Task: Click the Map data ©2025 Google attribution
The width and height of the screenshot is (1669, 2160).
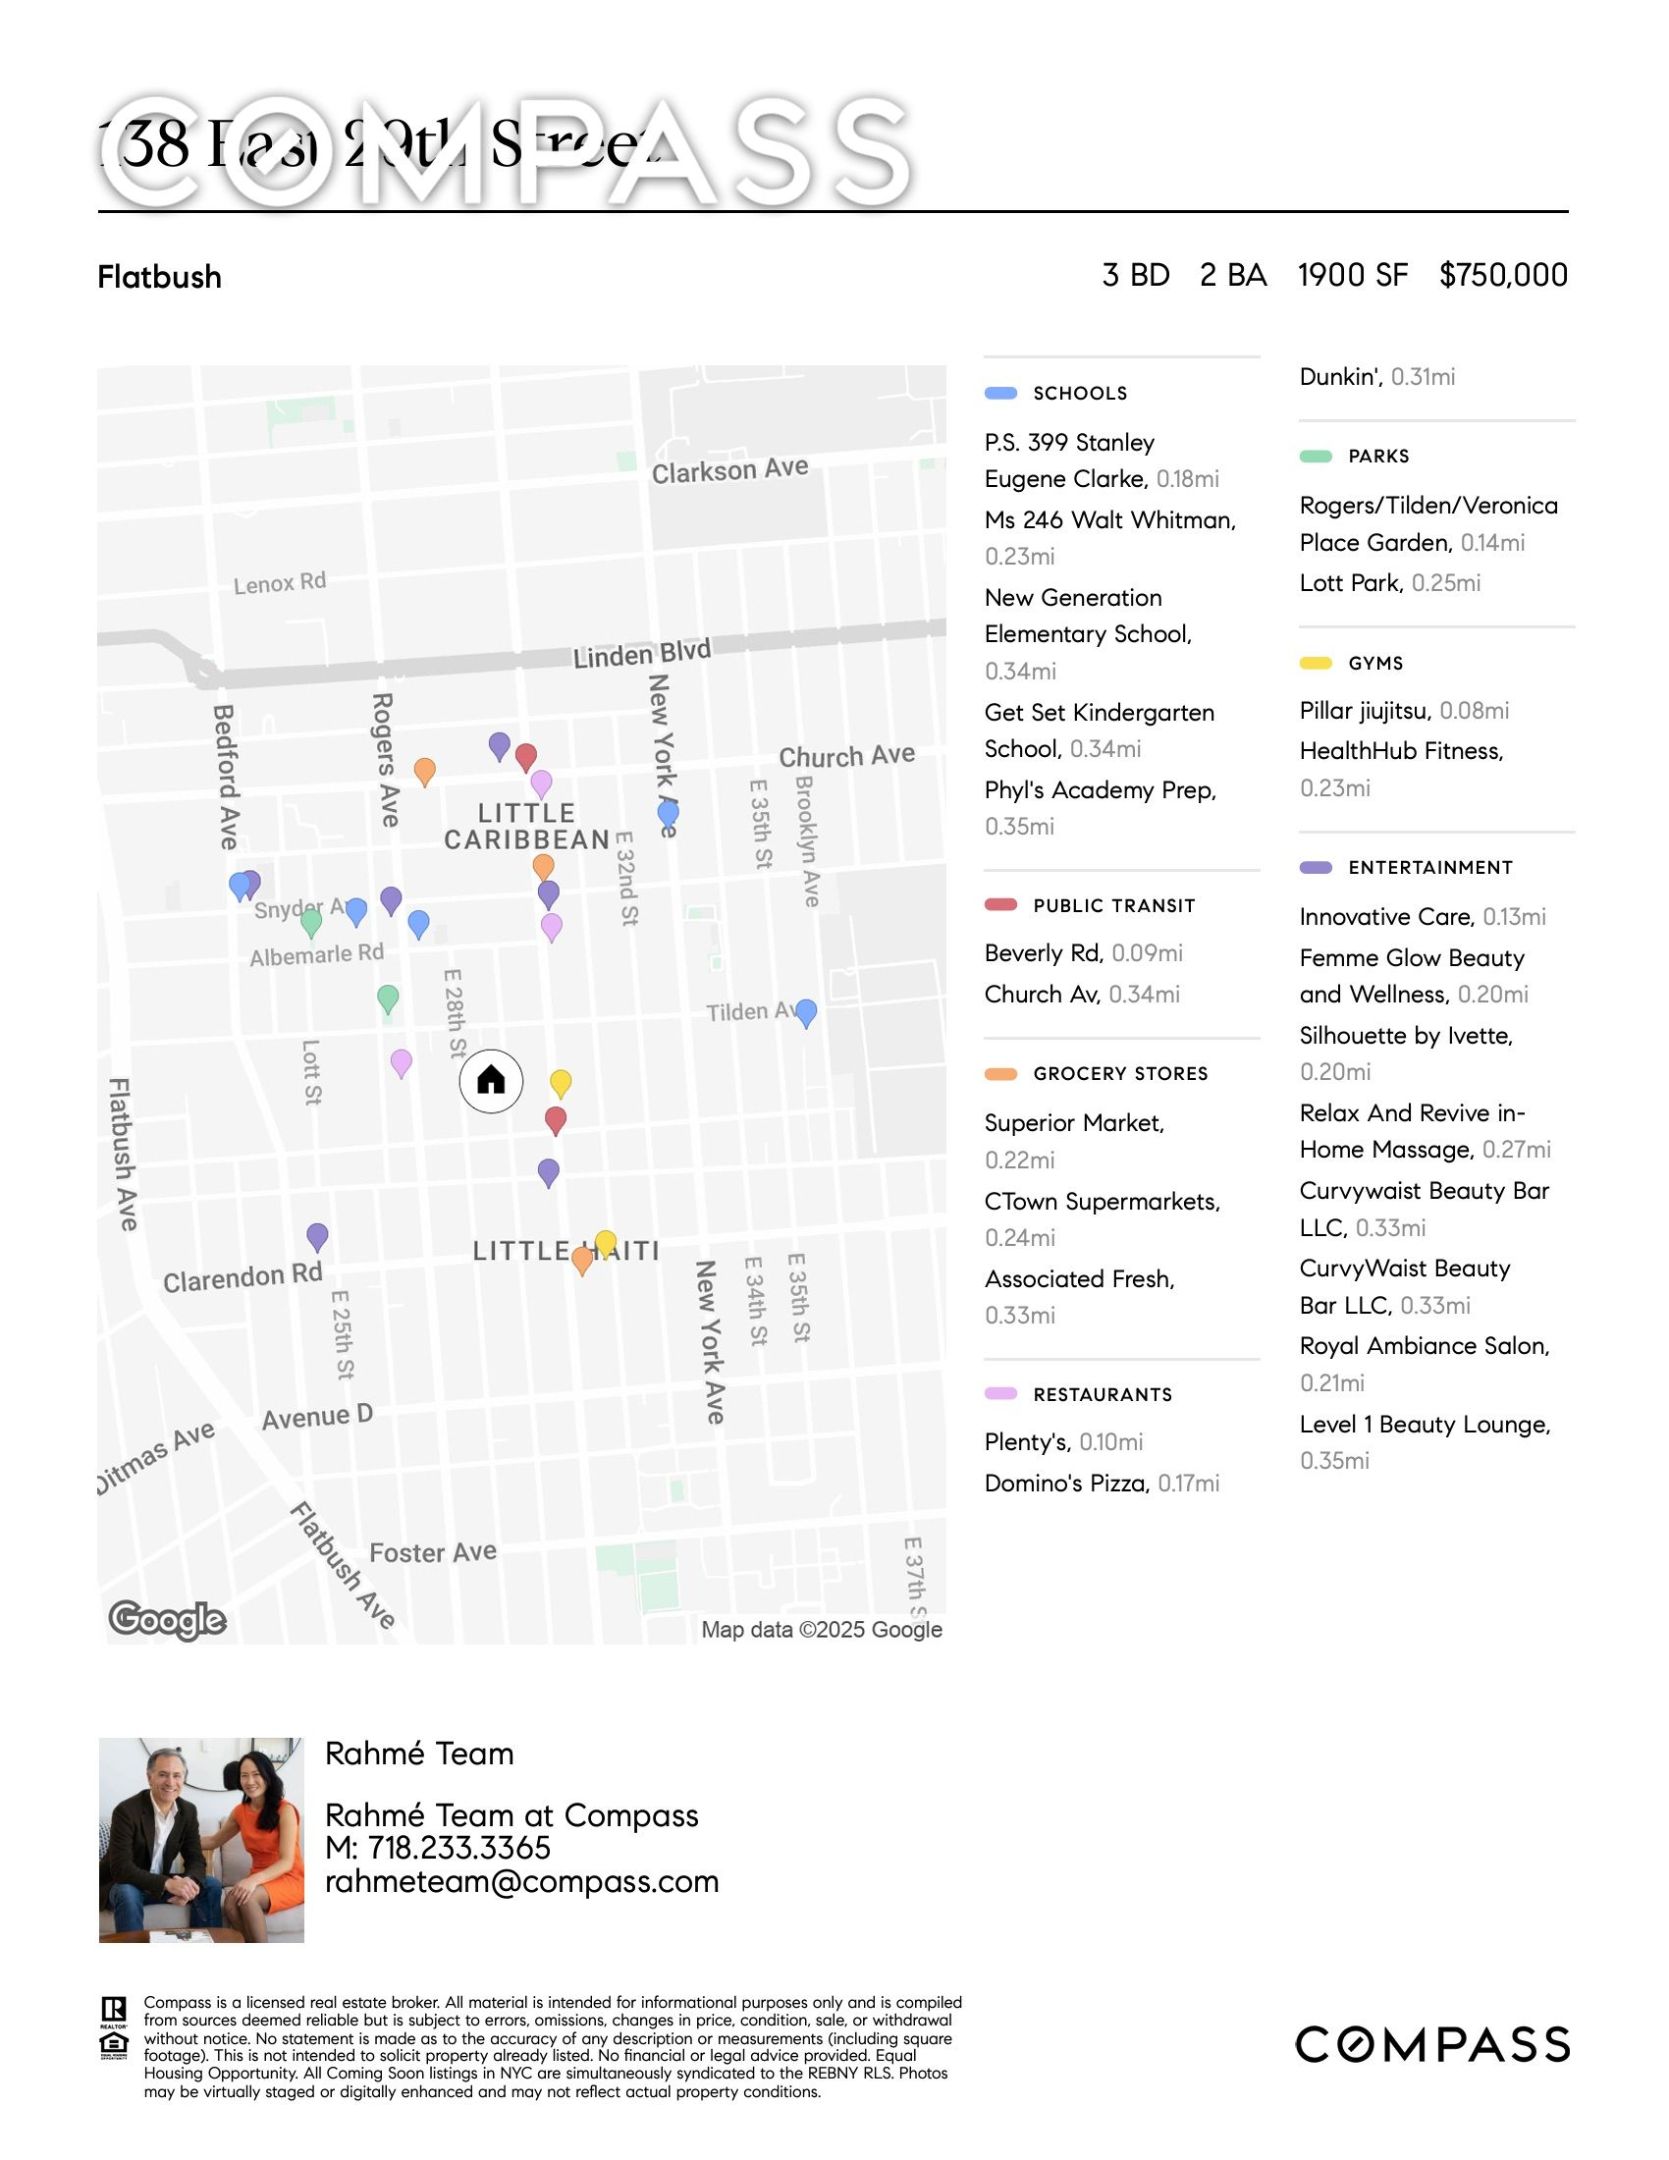Action: pyautogui.click(x=821, y=1629)
